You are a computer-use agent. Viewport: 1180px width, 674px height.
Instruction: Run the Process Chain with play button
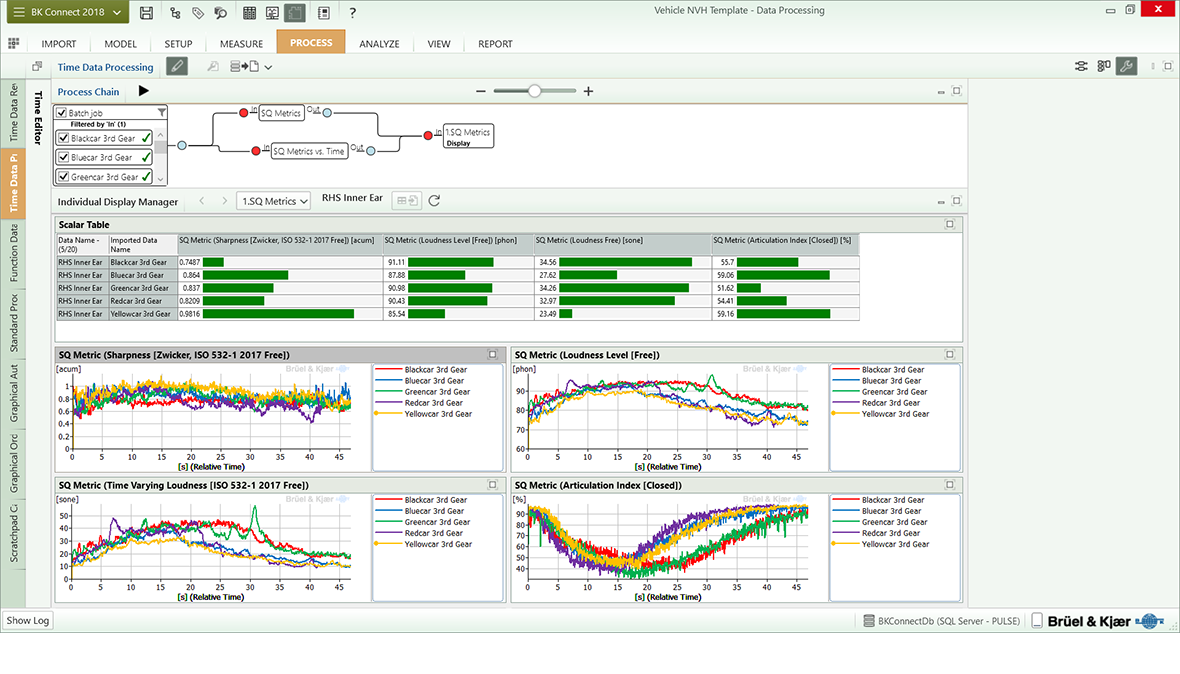(144, 91)
